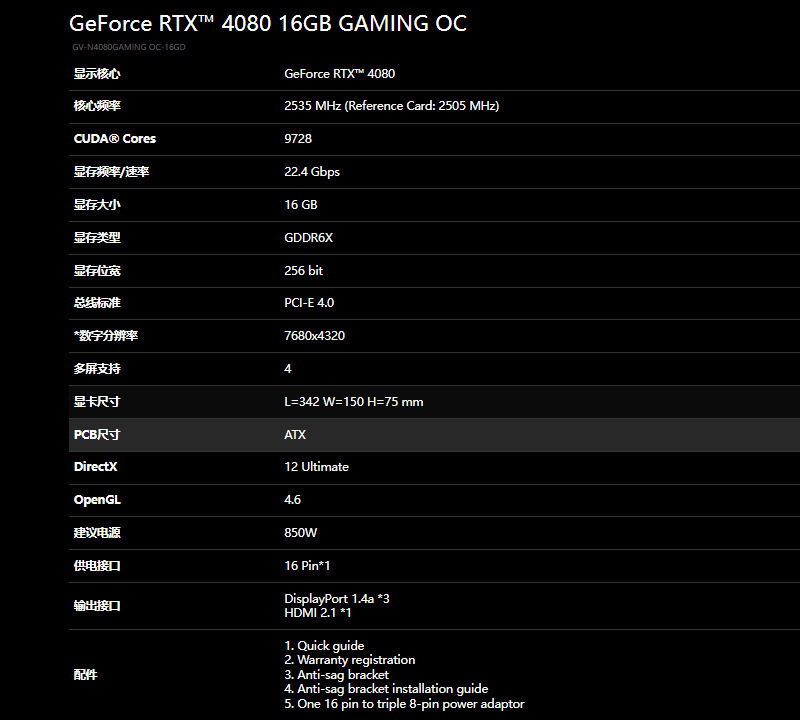Select the GDDR6X value
800x720 pixels.
click(308, 237)
